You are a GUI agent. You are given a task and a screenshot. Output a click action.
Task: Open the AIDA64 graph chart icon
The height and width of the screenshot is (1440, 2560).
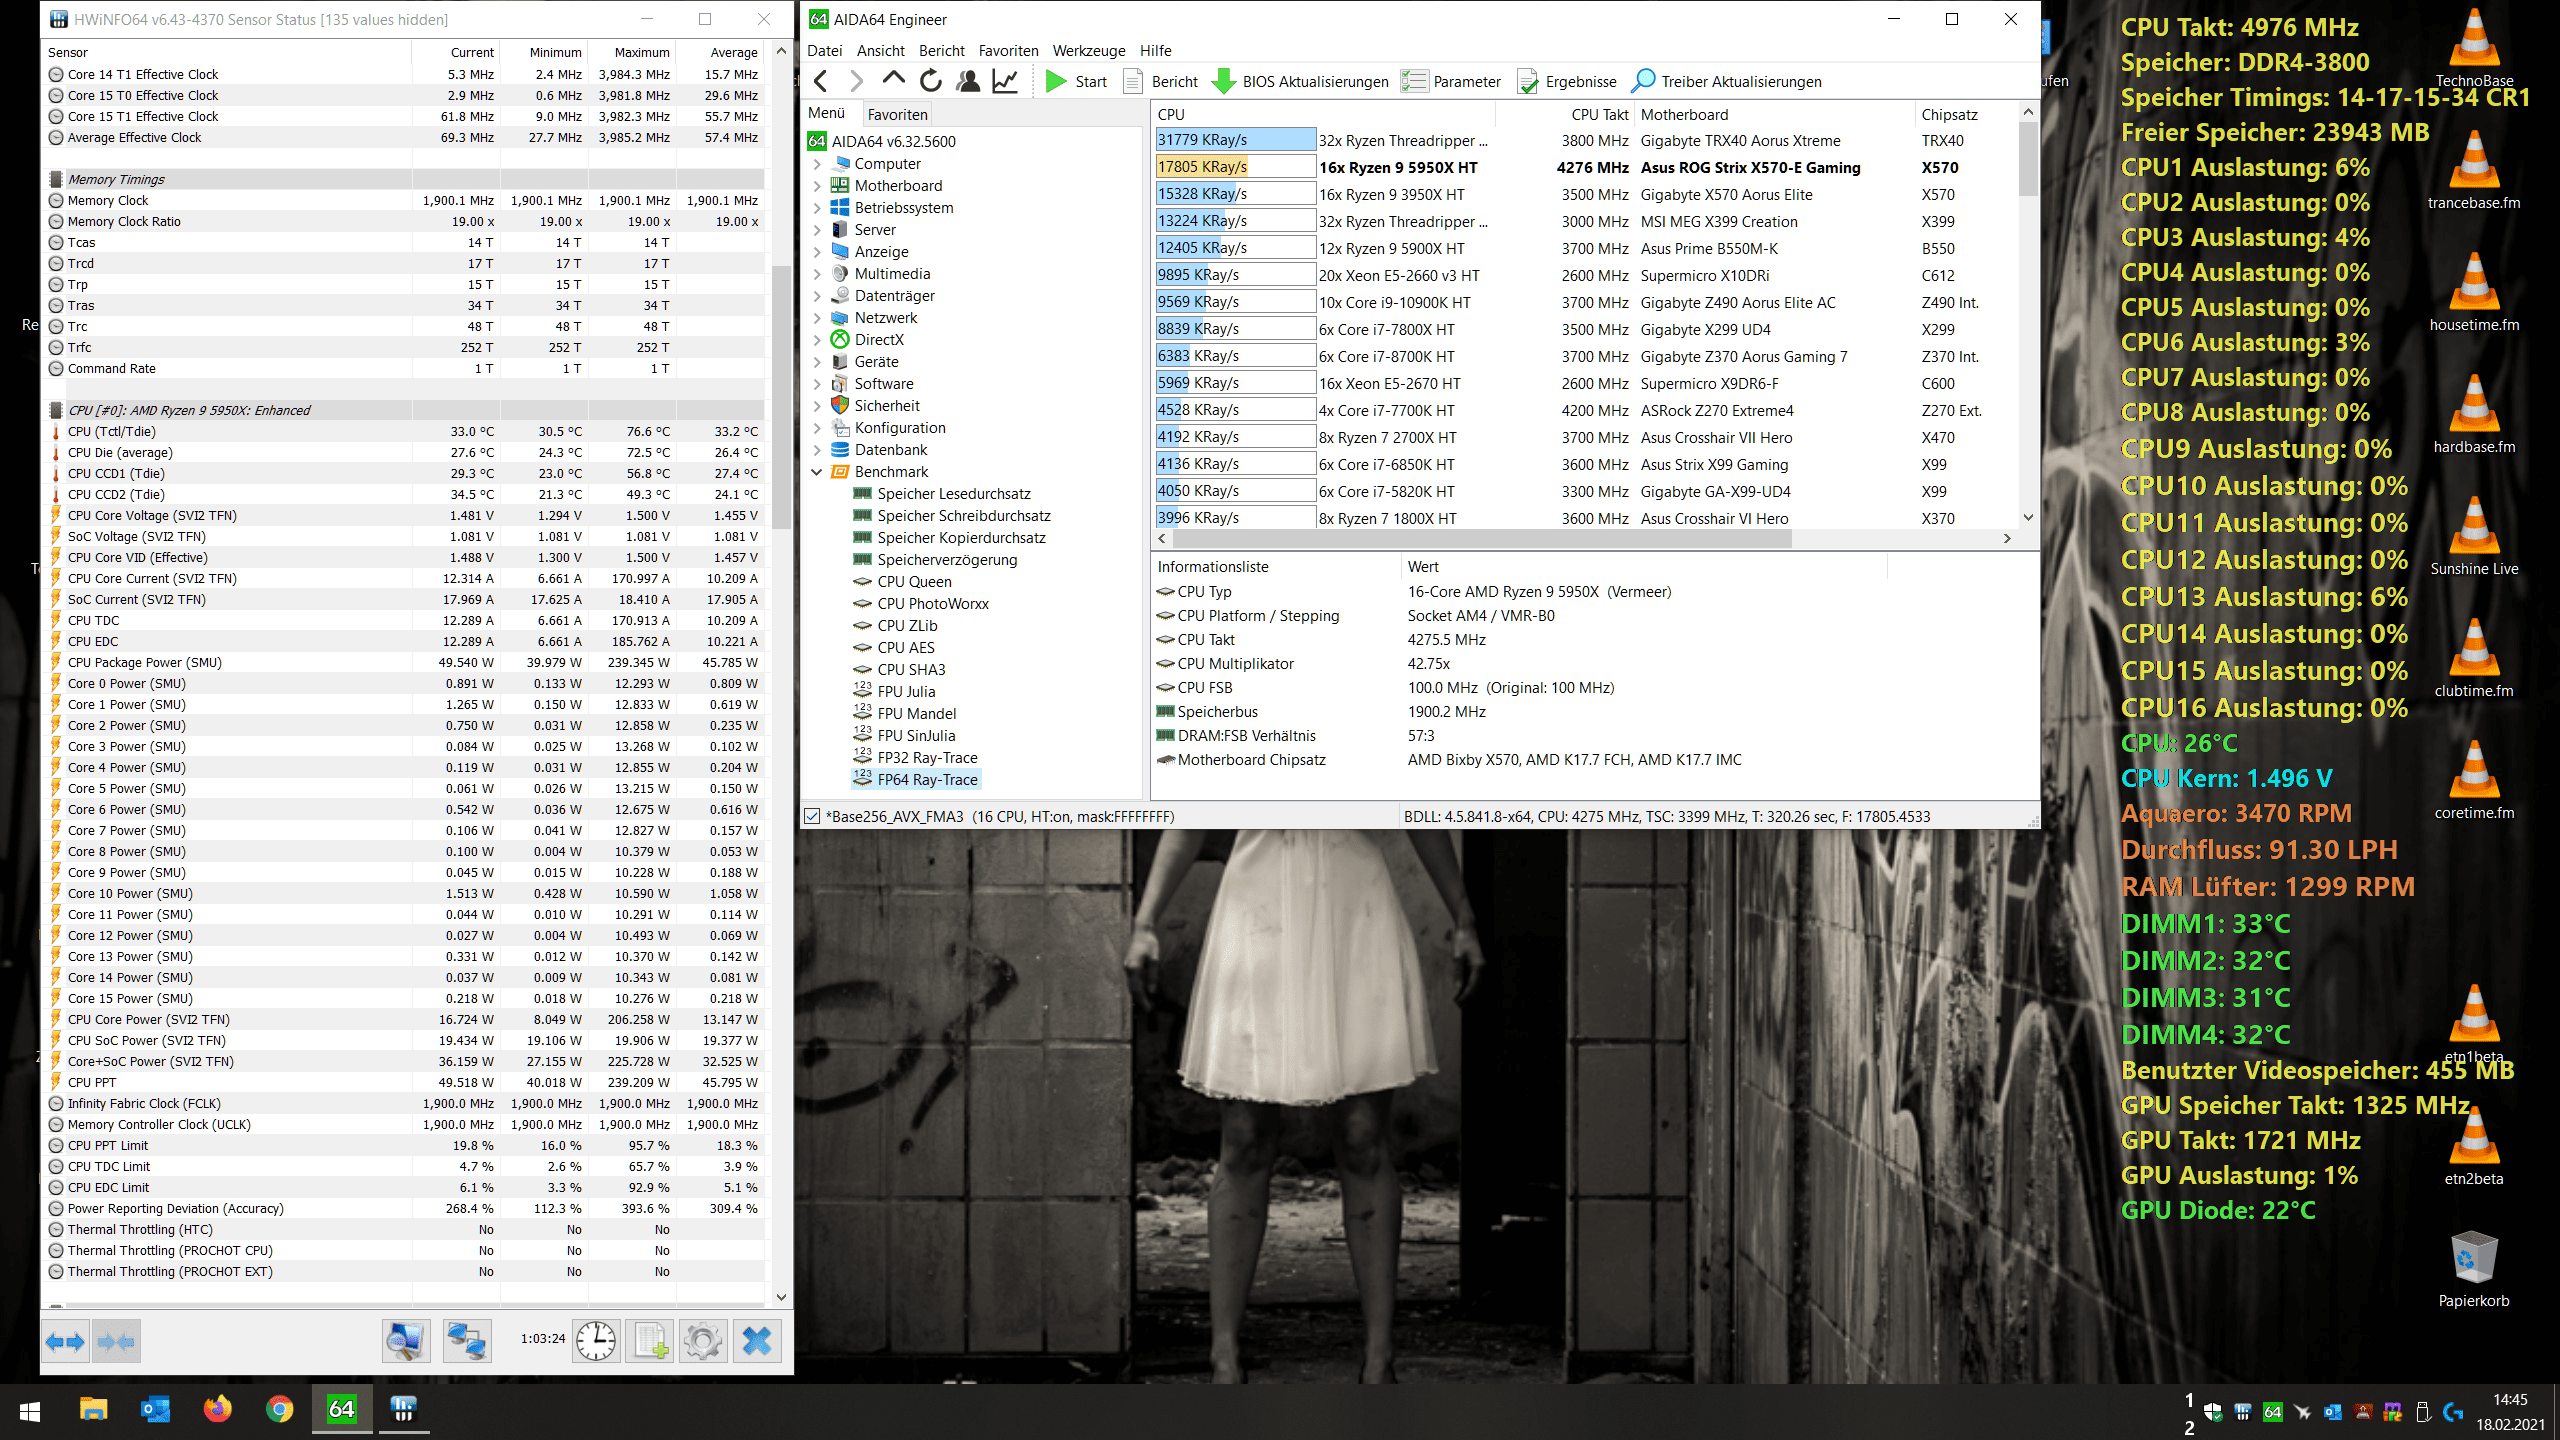coord(1005,81)
